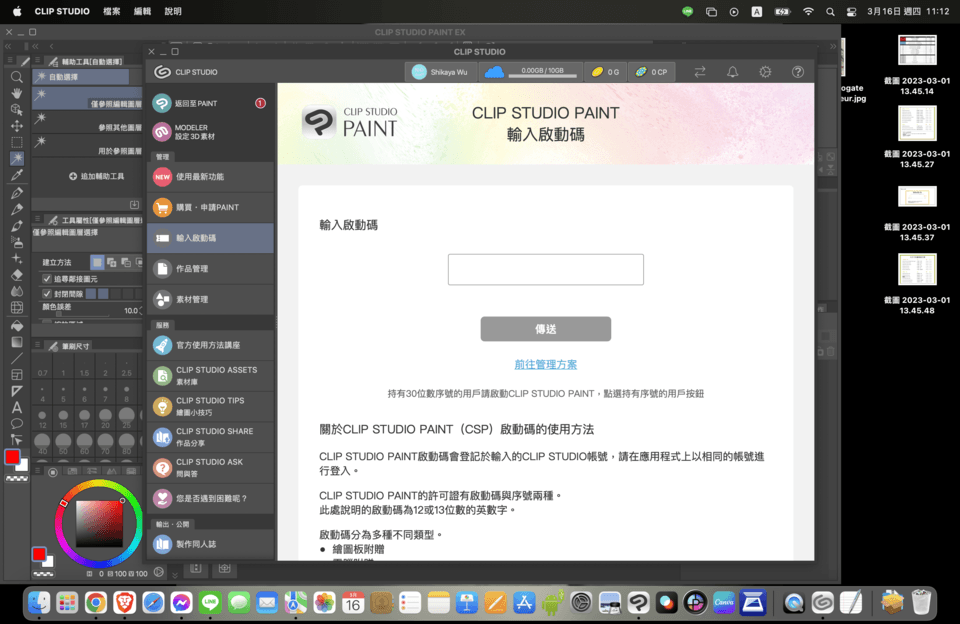
Task: Select the Zoom magnifier tool in PAINT toolbar
Action: pyautogui.click(x=17, y=77)
